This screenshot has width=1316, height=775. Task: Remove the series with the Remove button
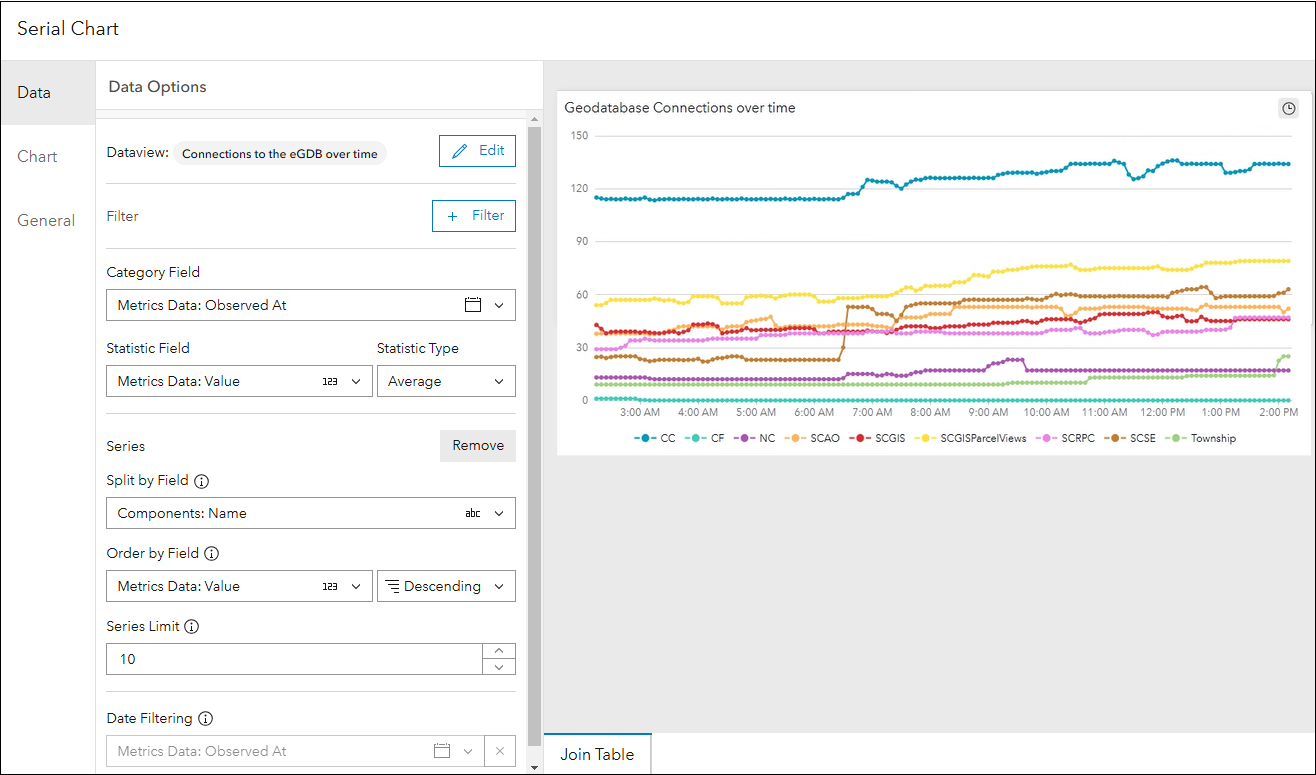coord(478,446)
